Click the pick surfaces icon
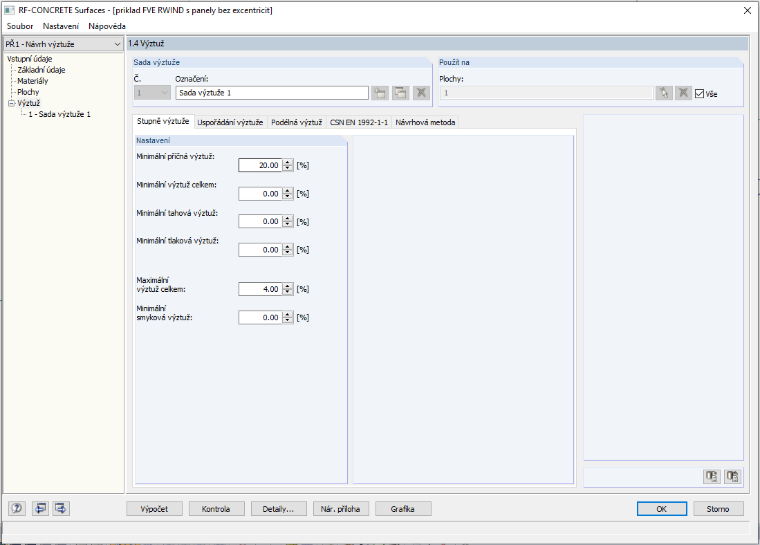760x545 pixels. click(x=664, y=93)
